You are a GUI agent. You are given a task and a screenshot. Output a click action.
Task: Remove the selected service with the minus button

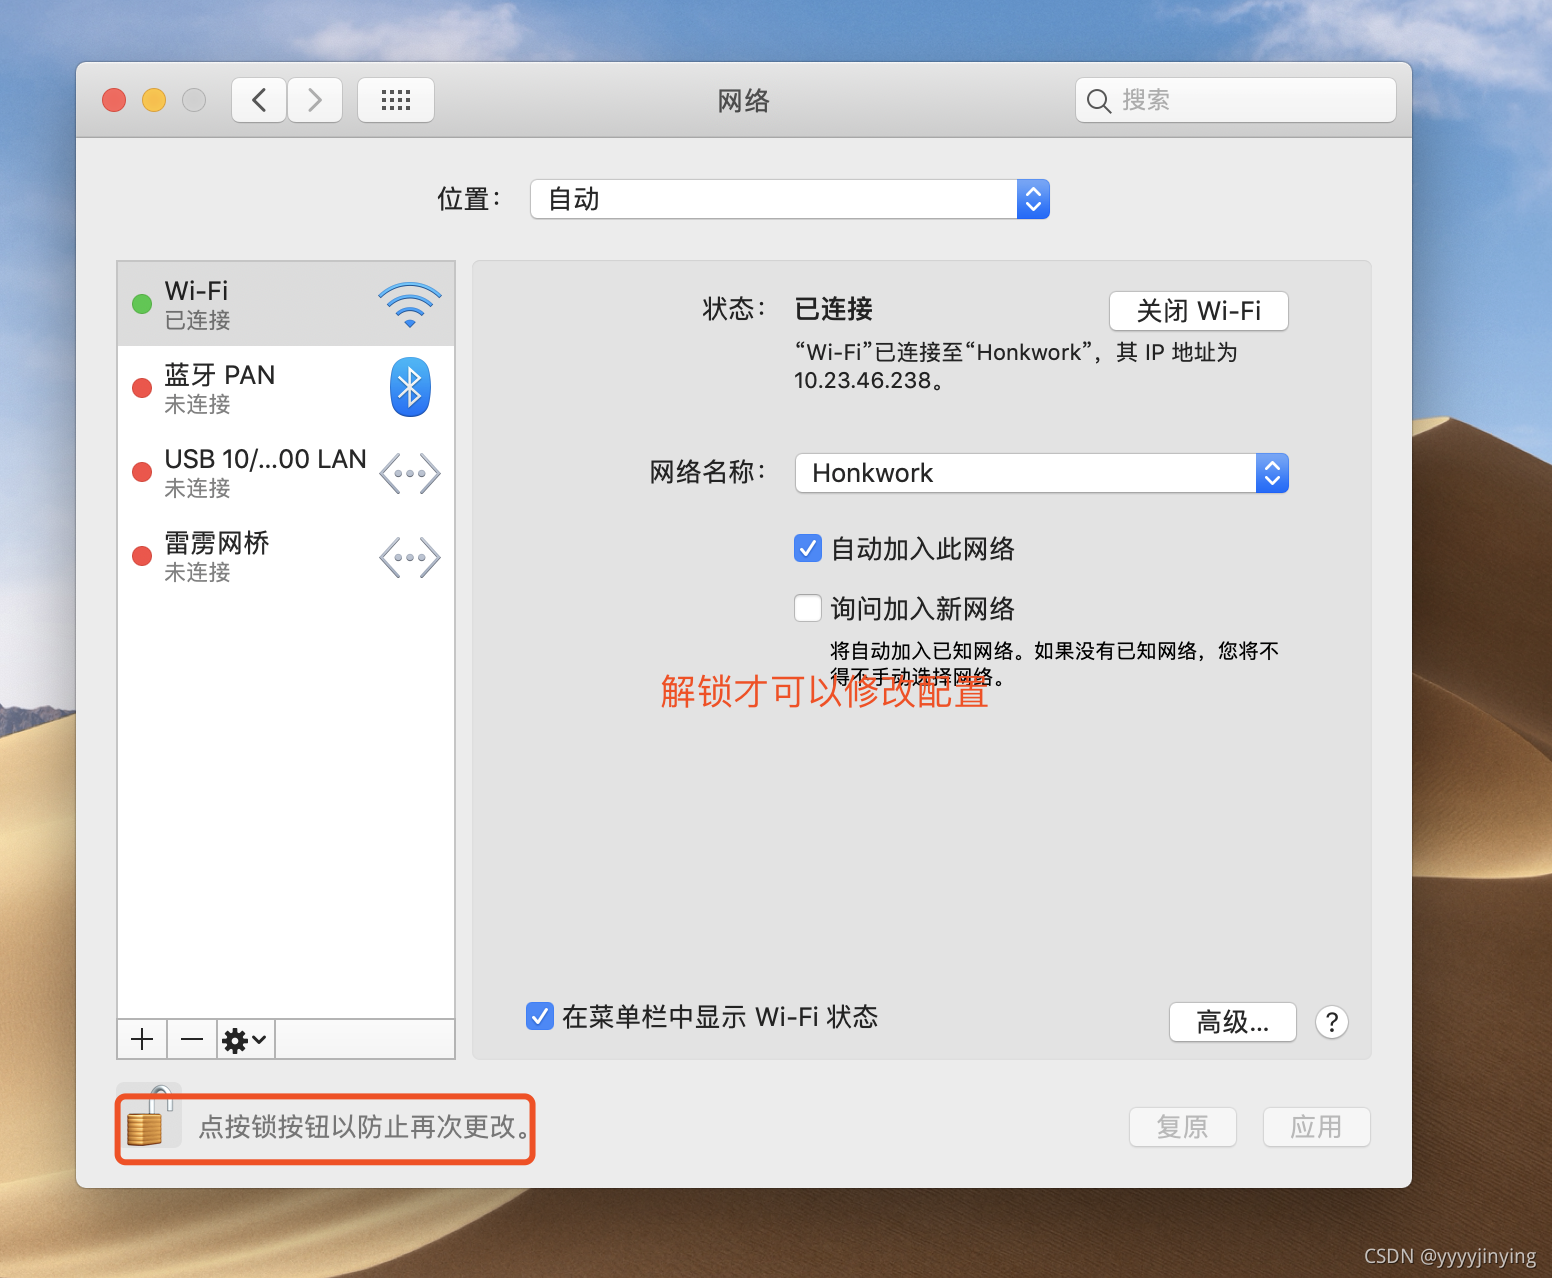click(x=192, y=1040)
